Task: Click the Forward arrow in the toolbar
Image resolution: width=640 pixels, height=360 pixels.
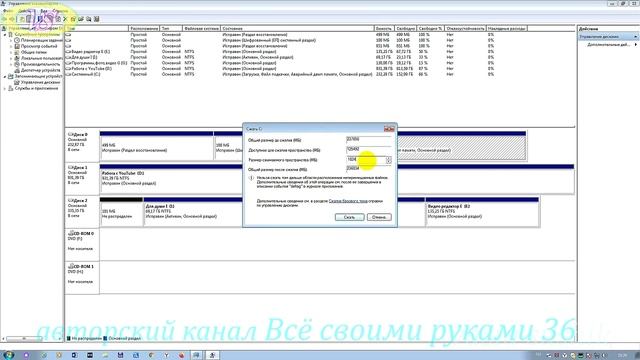Action: point(12,19)
